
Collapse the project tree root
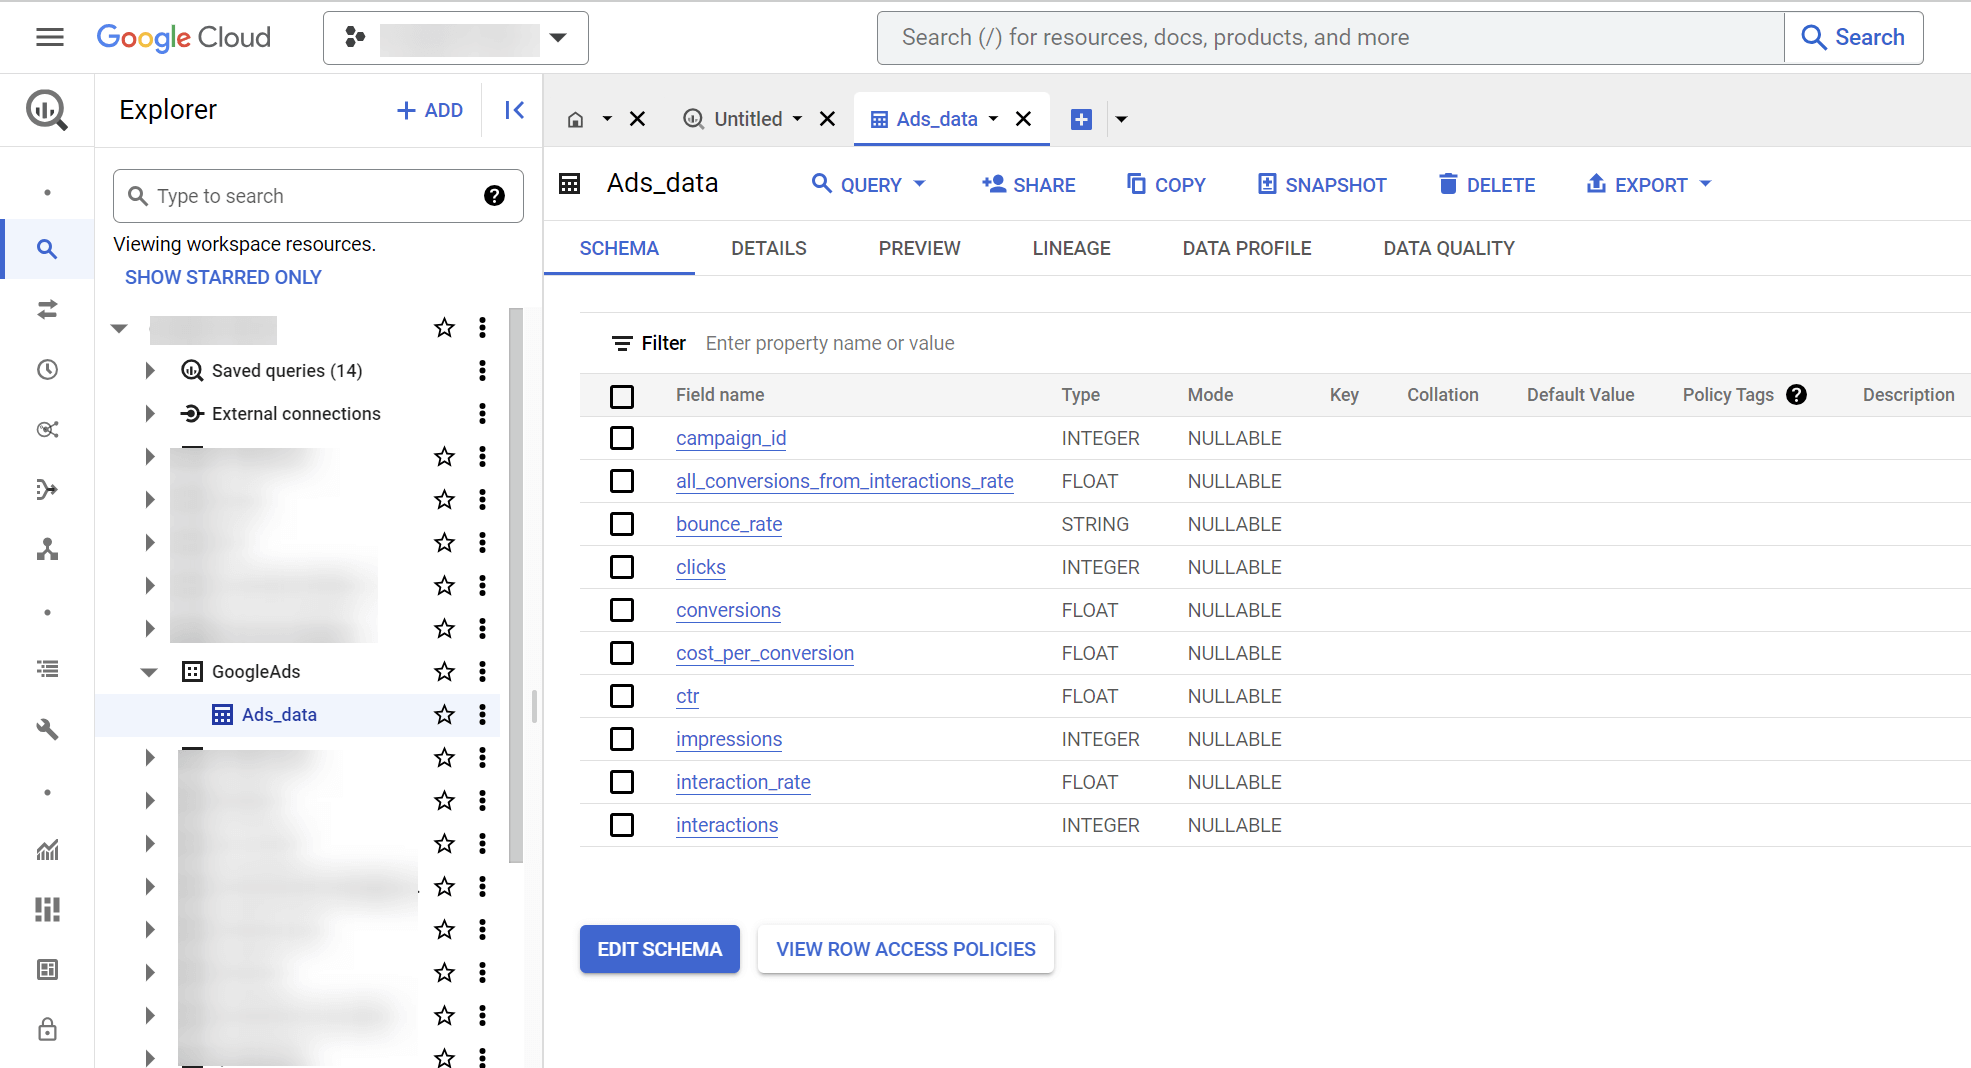point(119,328)
